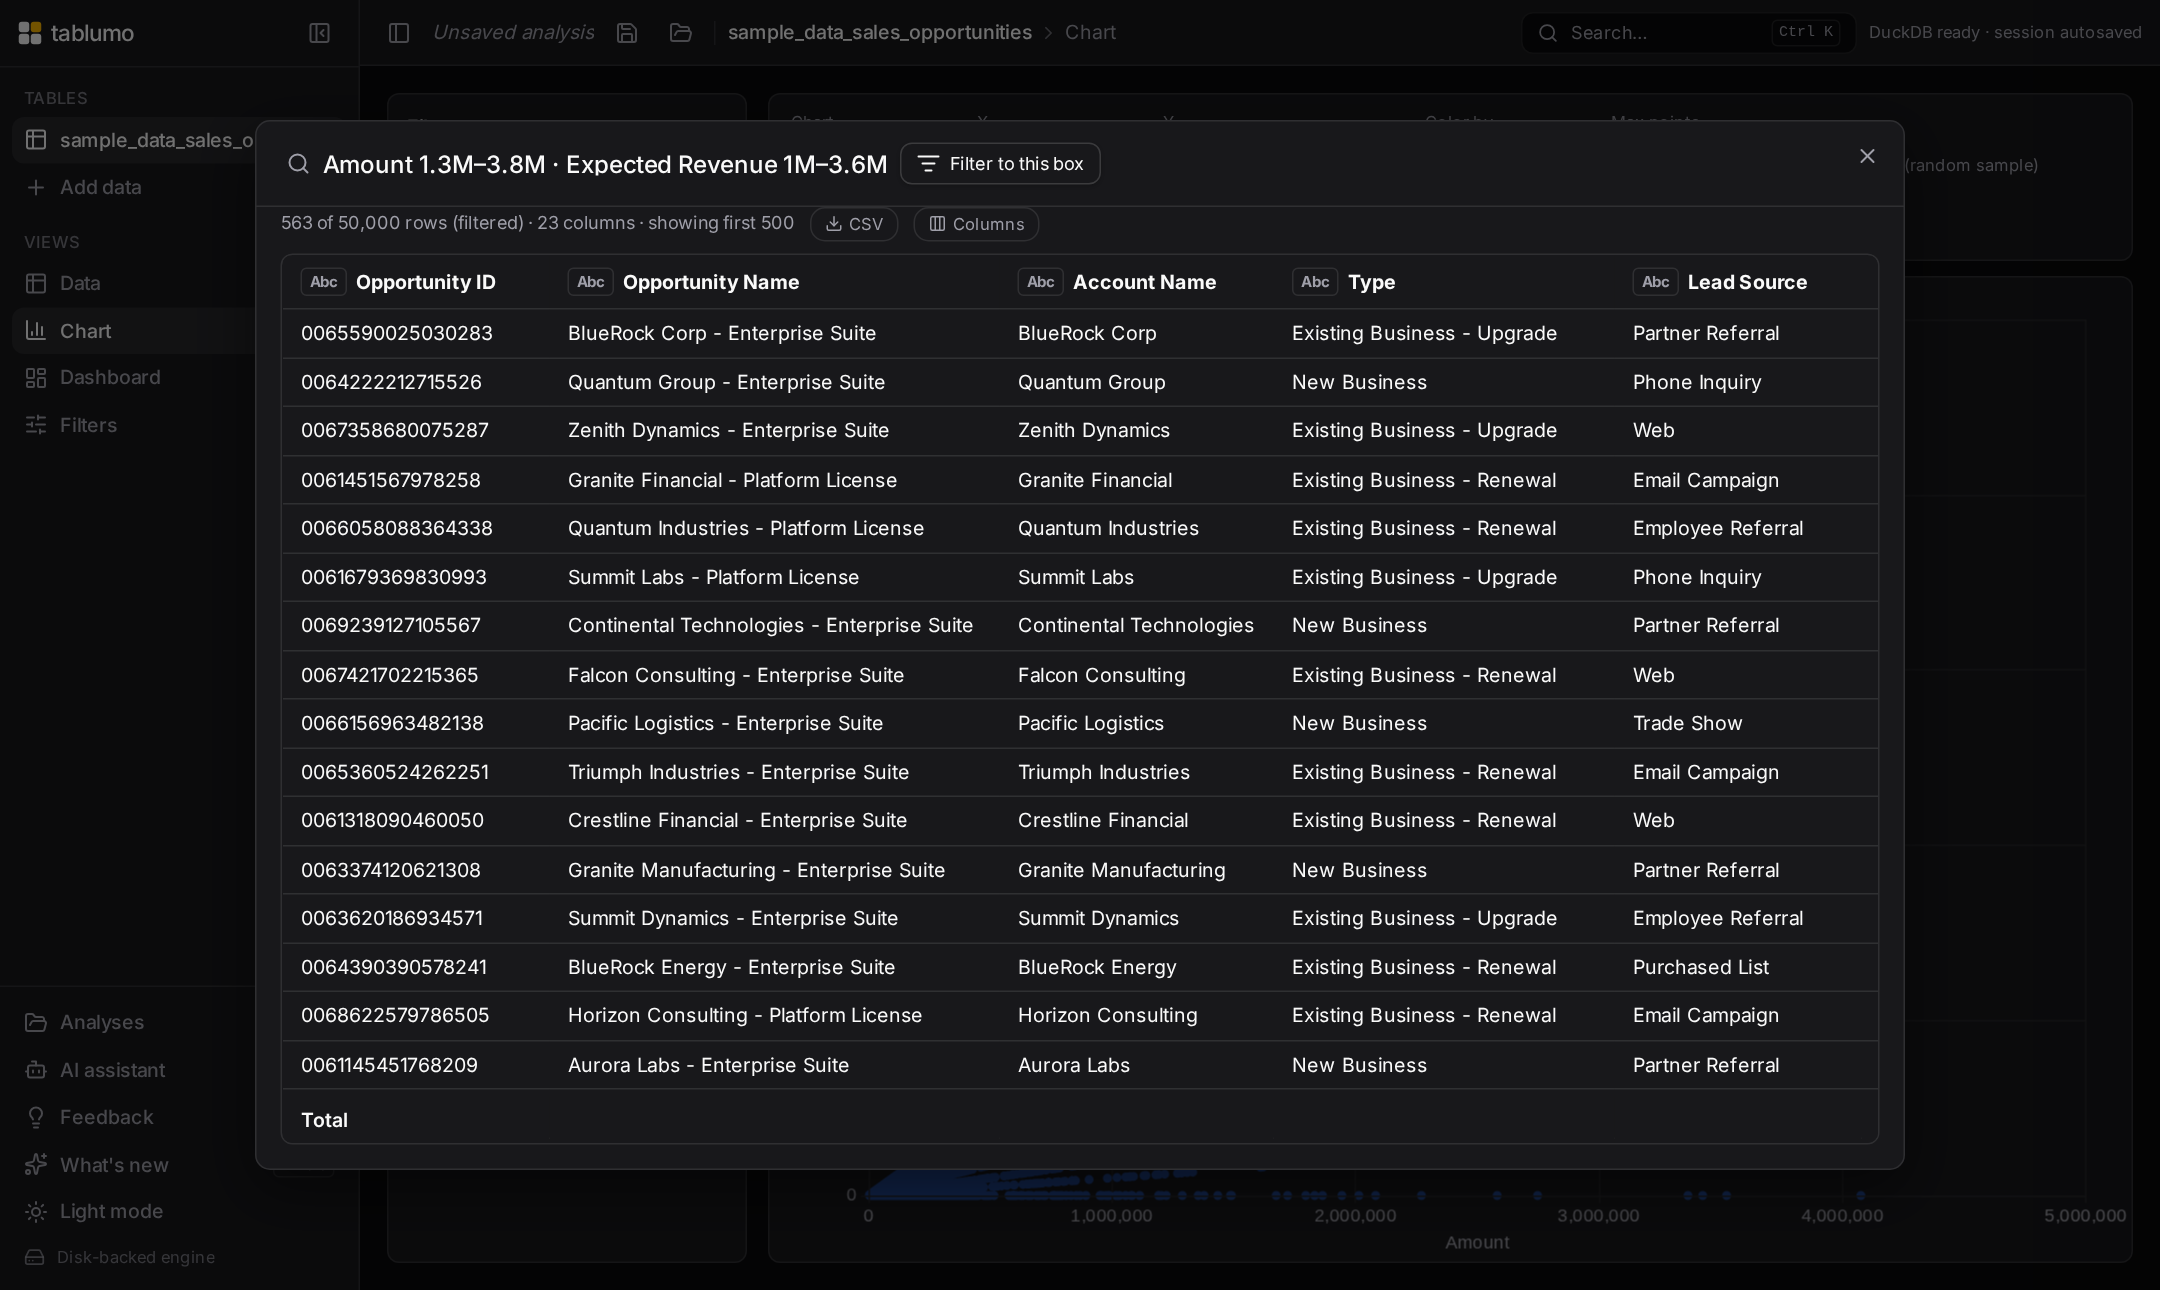
Task: Click sample_data_sales_opportunities breadcrumb
Action: [879, 32]
